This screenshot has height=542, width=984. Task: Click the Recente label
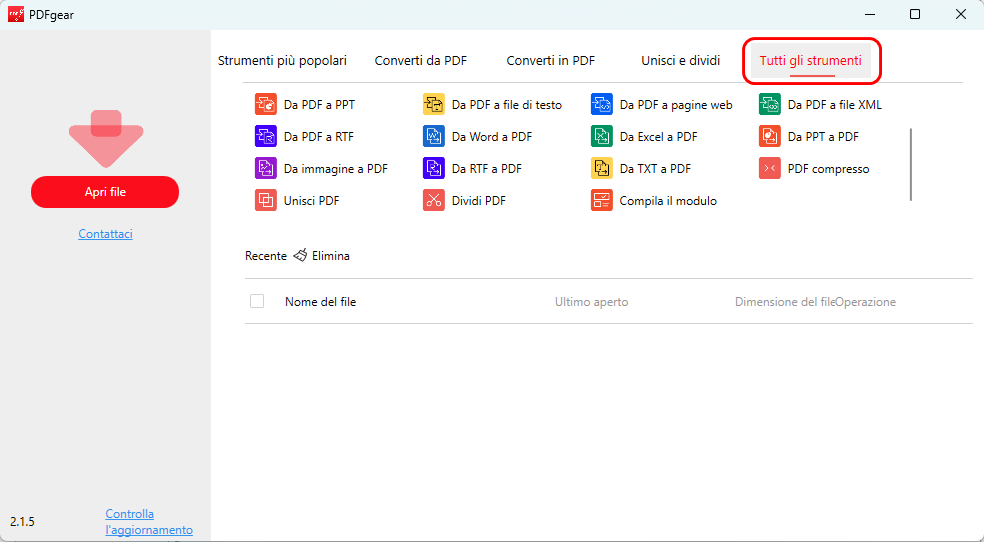pyautogui.click(x=266, y=256)
